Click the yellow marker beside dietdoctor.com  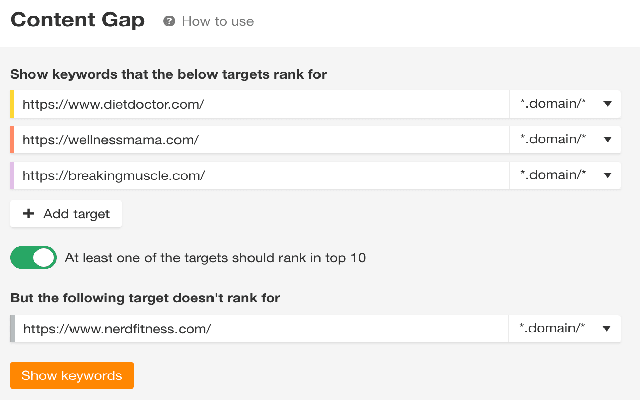[x=12, y=104]
